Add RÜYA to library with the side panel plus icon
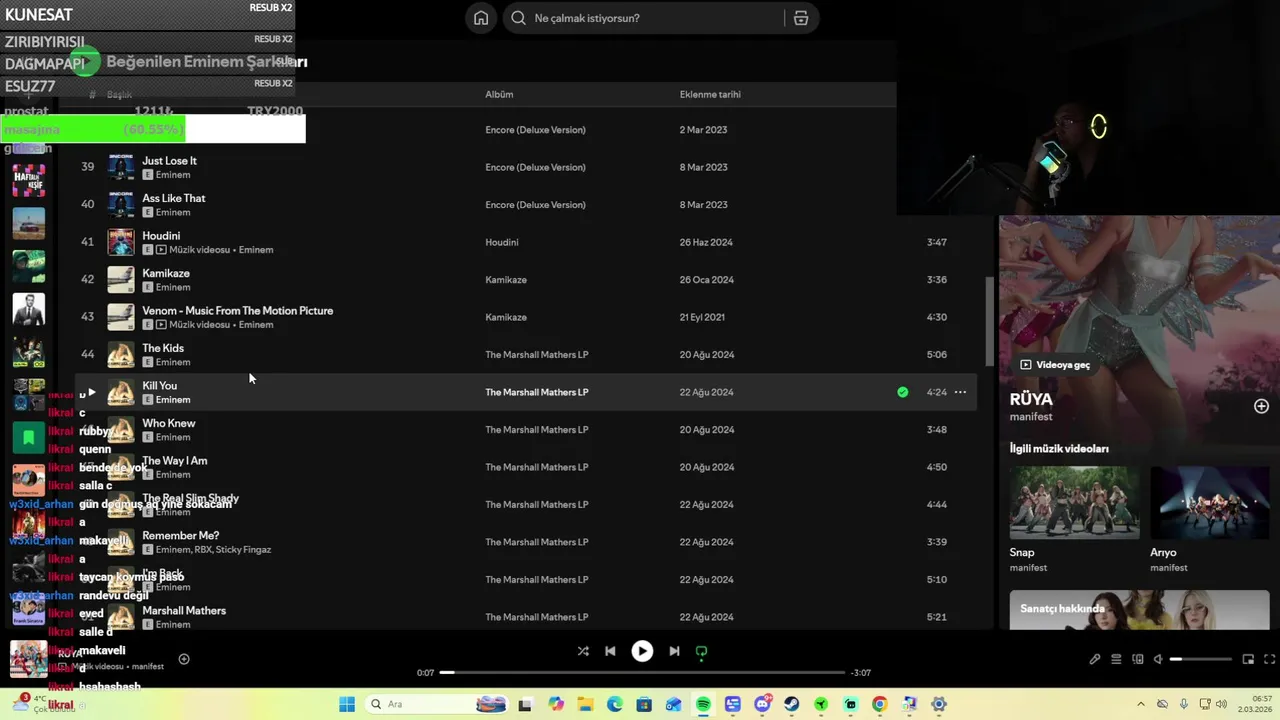 click(x=1261, y=406)
